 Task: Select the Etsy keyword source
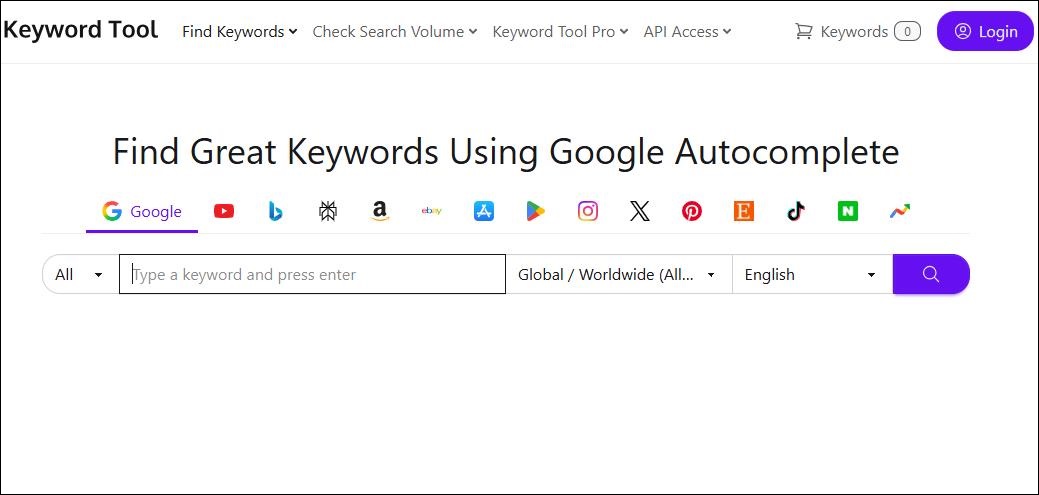pyautogui.click(x=743, y=211)
